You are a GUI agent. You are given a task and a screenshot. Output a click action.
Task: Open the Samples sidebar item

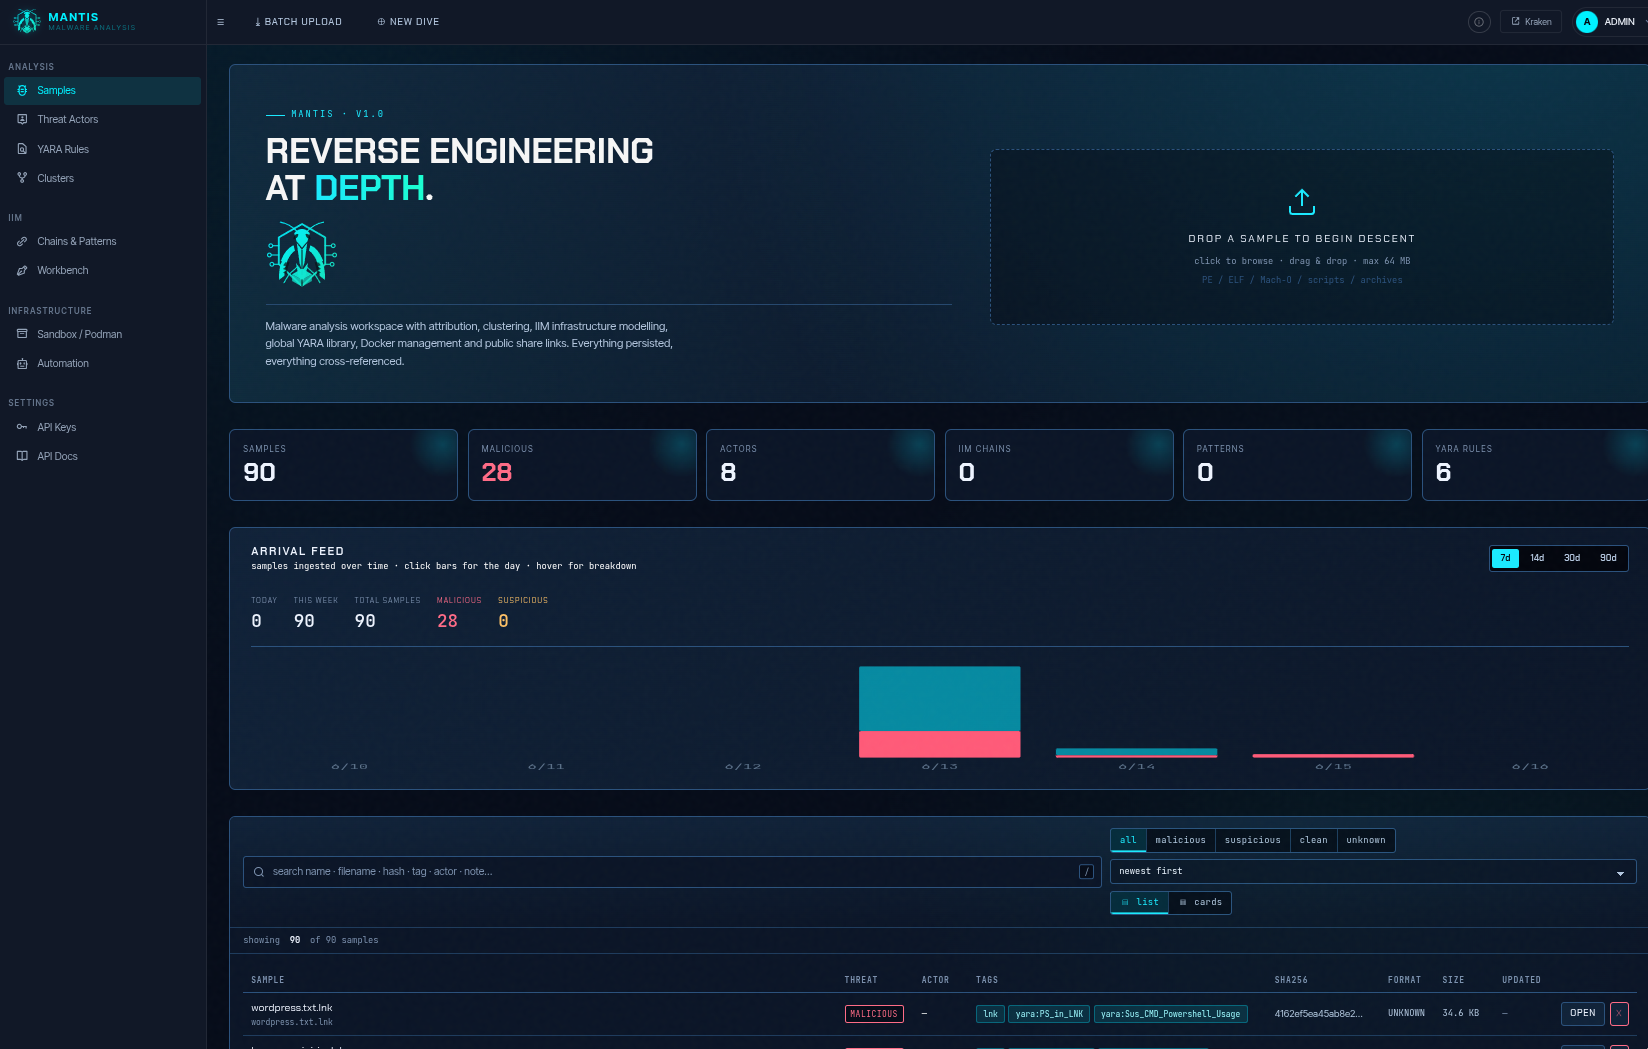point(102,91)
